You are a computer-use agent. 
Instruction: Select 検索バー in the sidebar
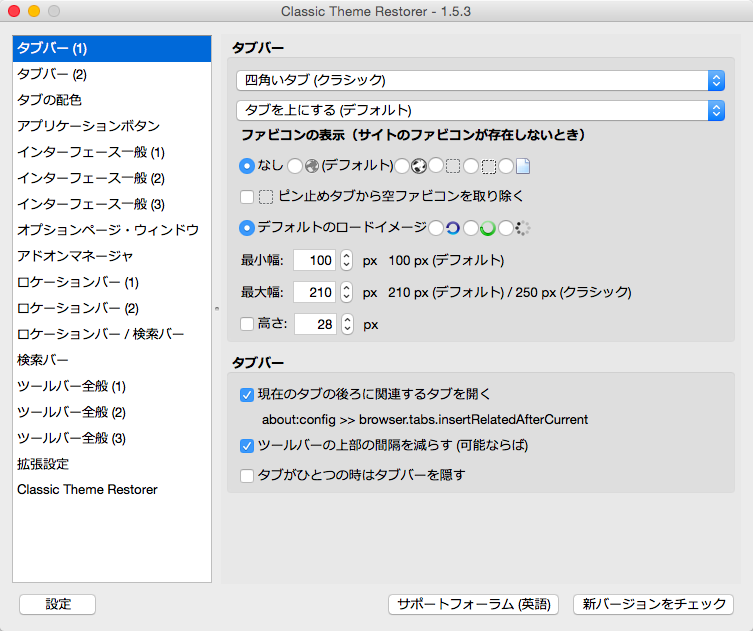112,360
